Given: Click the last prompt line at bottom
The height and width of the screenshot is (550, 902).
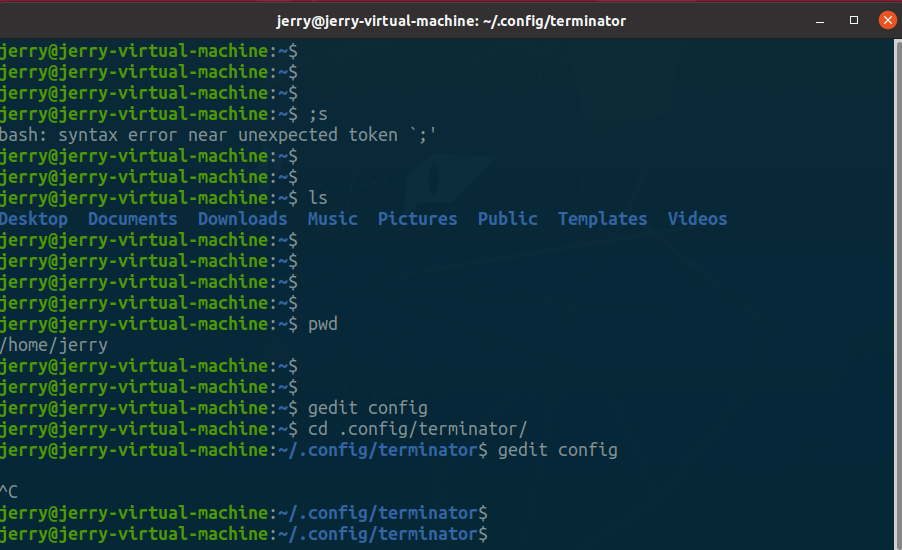Looking at the screenshot, I should click(244, 534).
